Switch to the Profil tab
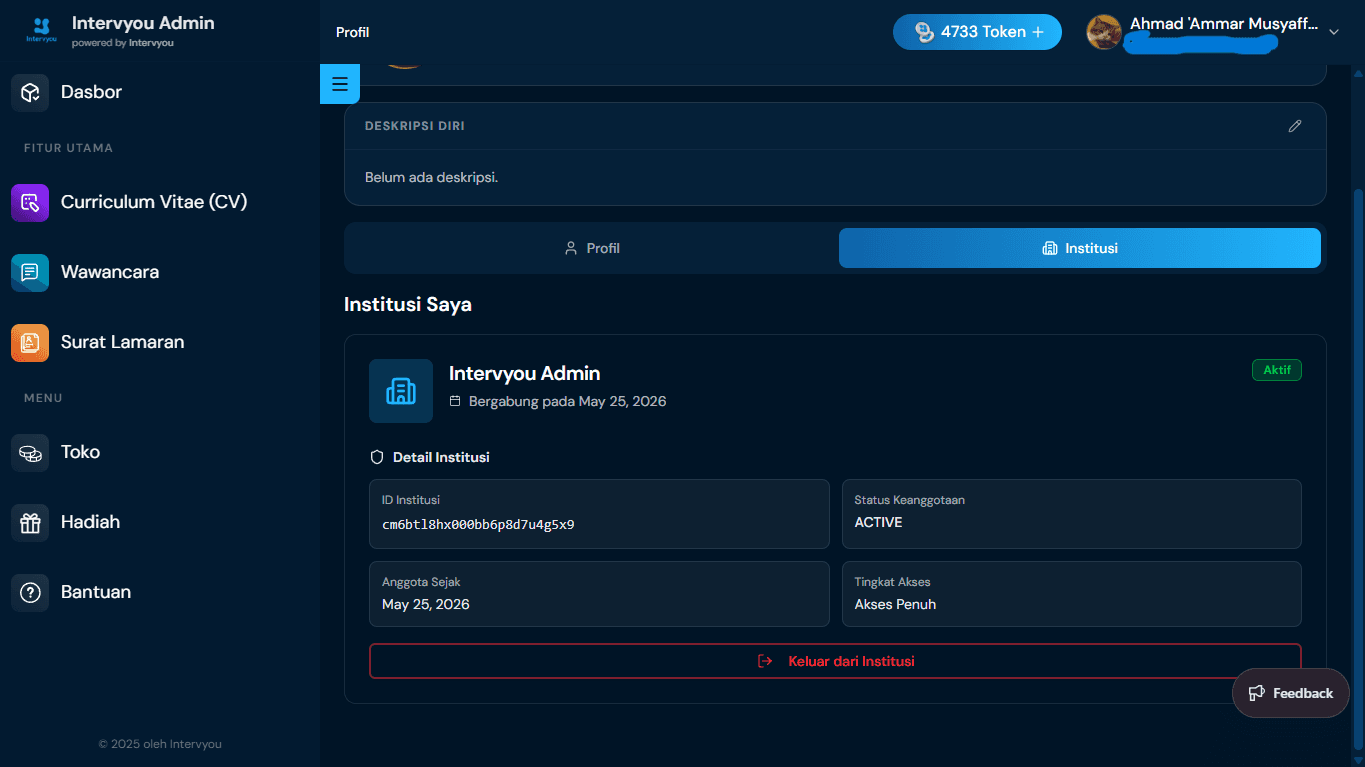Image resolution: width=1365 pixels, height=767 pixels. (592, 248)
